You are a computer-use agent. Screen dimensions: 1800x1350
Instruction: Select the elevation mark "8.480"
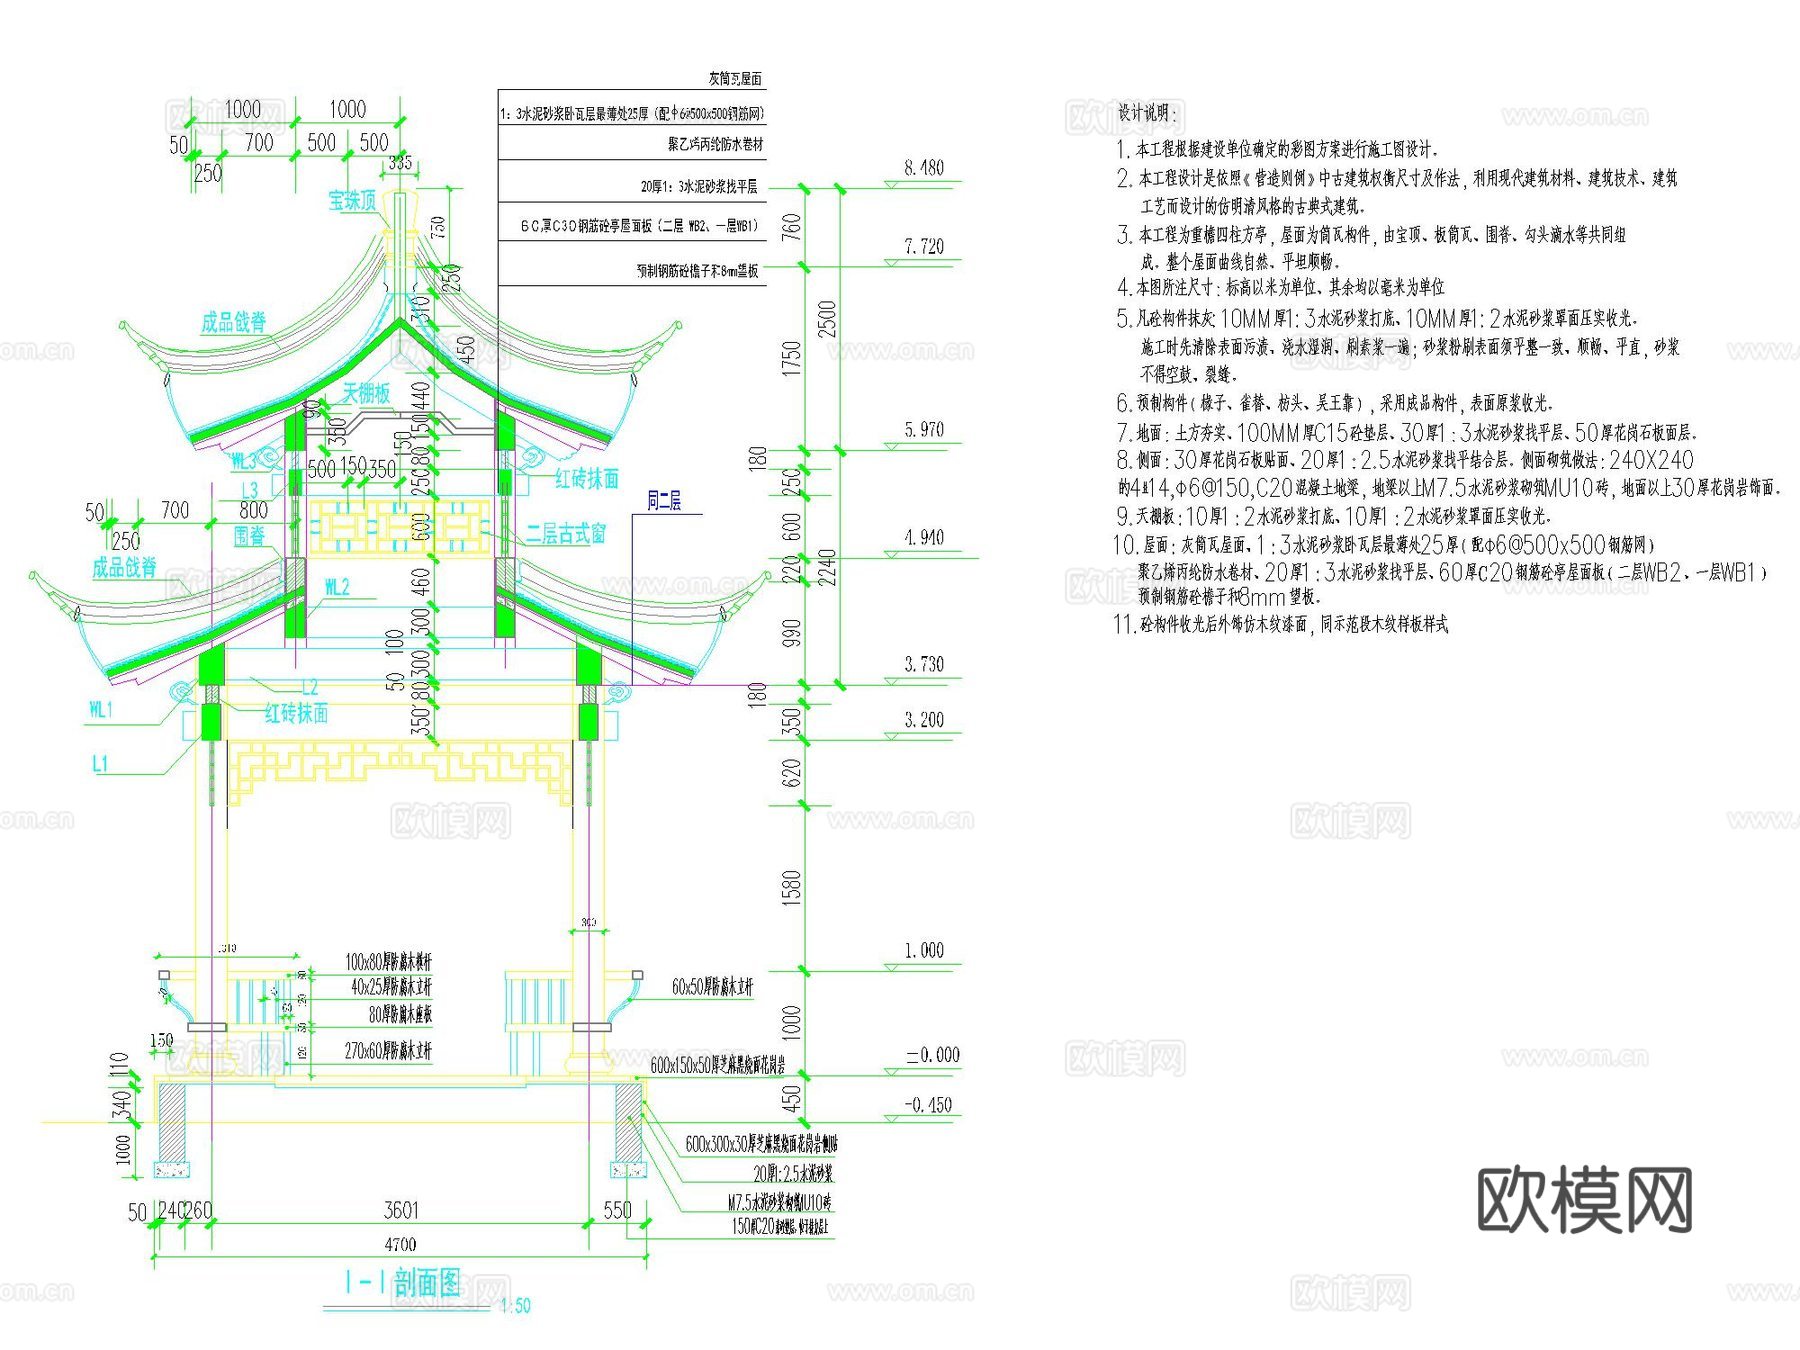point(924,168)
